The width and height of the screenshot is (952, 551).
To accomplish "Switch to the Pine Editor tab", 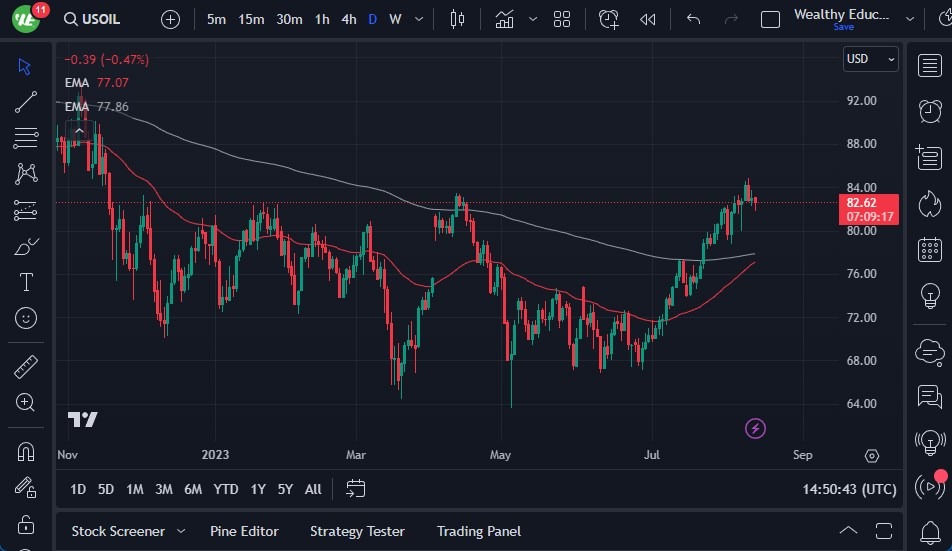I will (244, 531).
